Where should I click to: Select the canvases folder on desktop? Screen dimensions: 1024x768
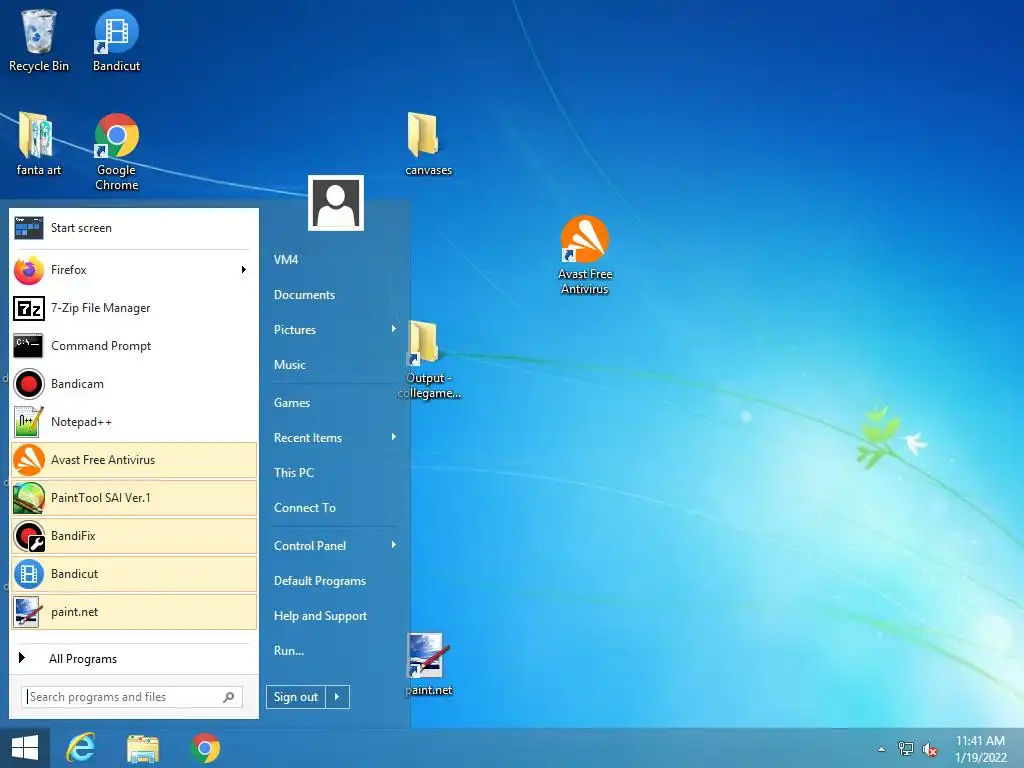coord(428,144)
